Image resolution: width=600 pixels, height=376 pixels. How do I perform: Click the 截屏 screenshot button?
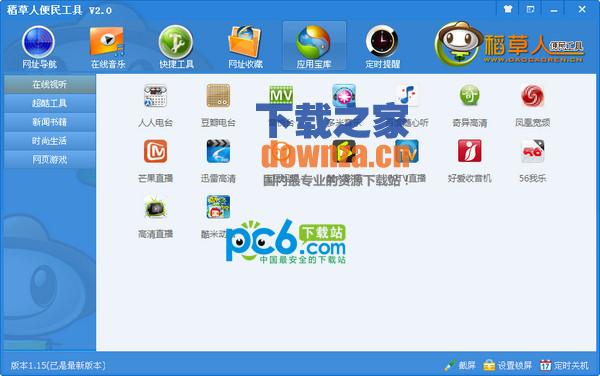click(460, 365)
